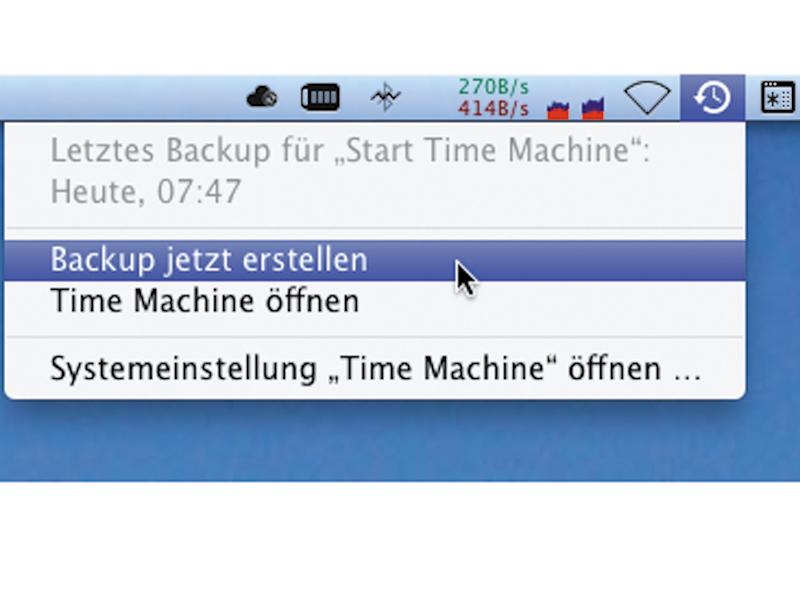Click the cloud sync icon in menu bar

click(x=262, y=96)
